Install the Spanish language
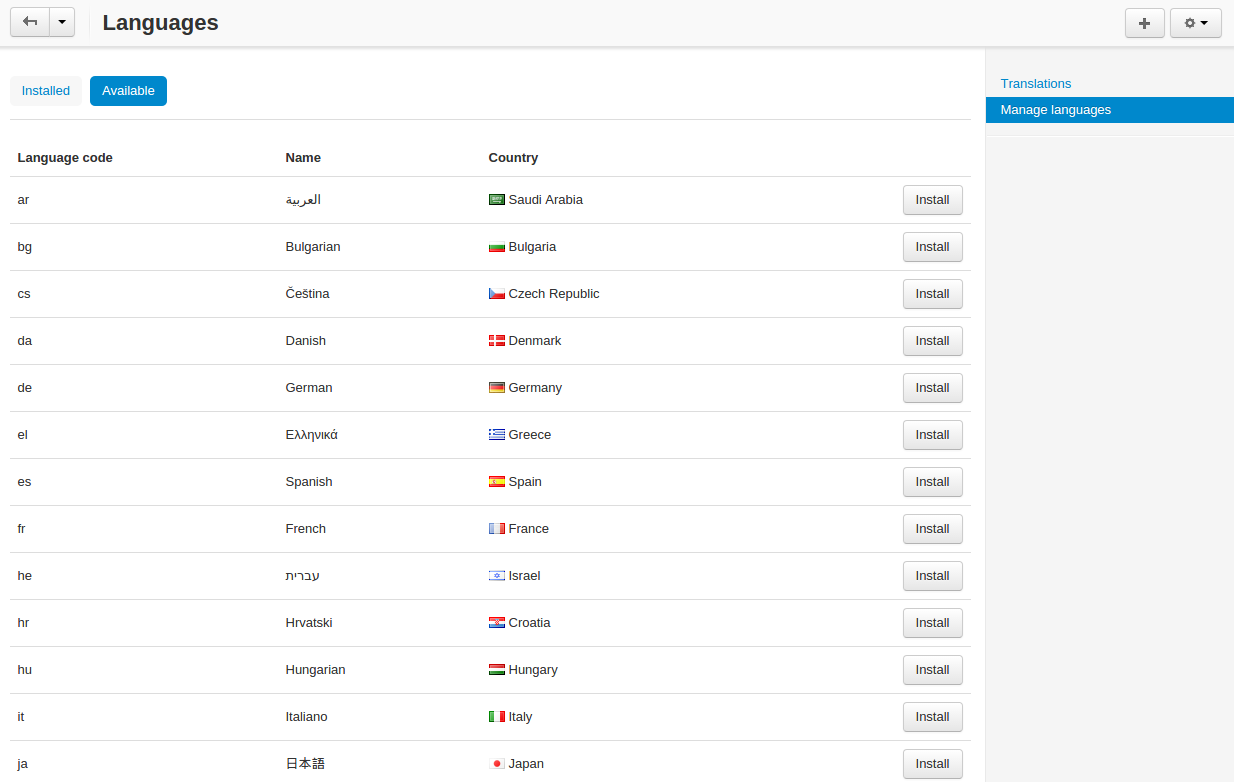 pyautogui.click(x=933, y=482)
